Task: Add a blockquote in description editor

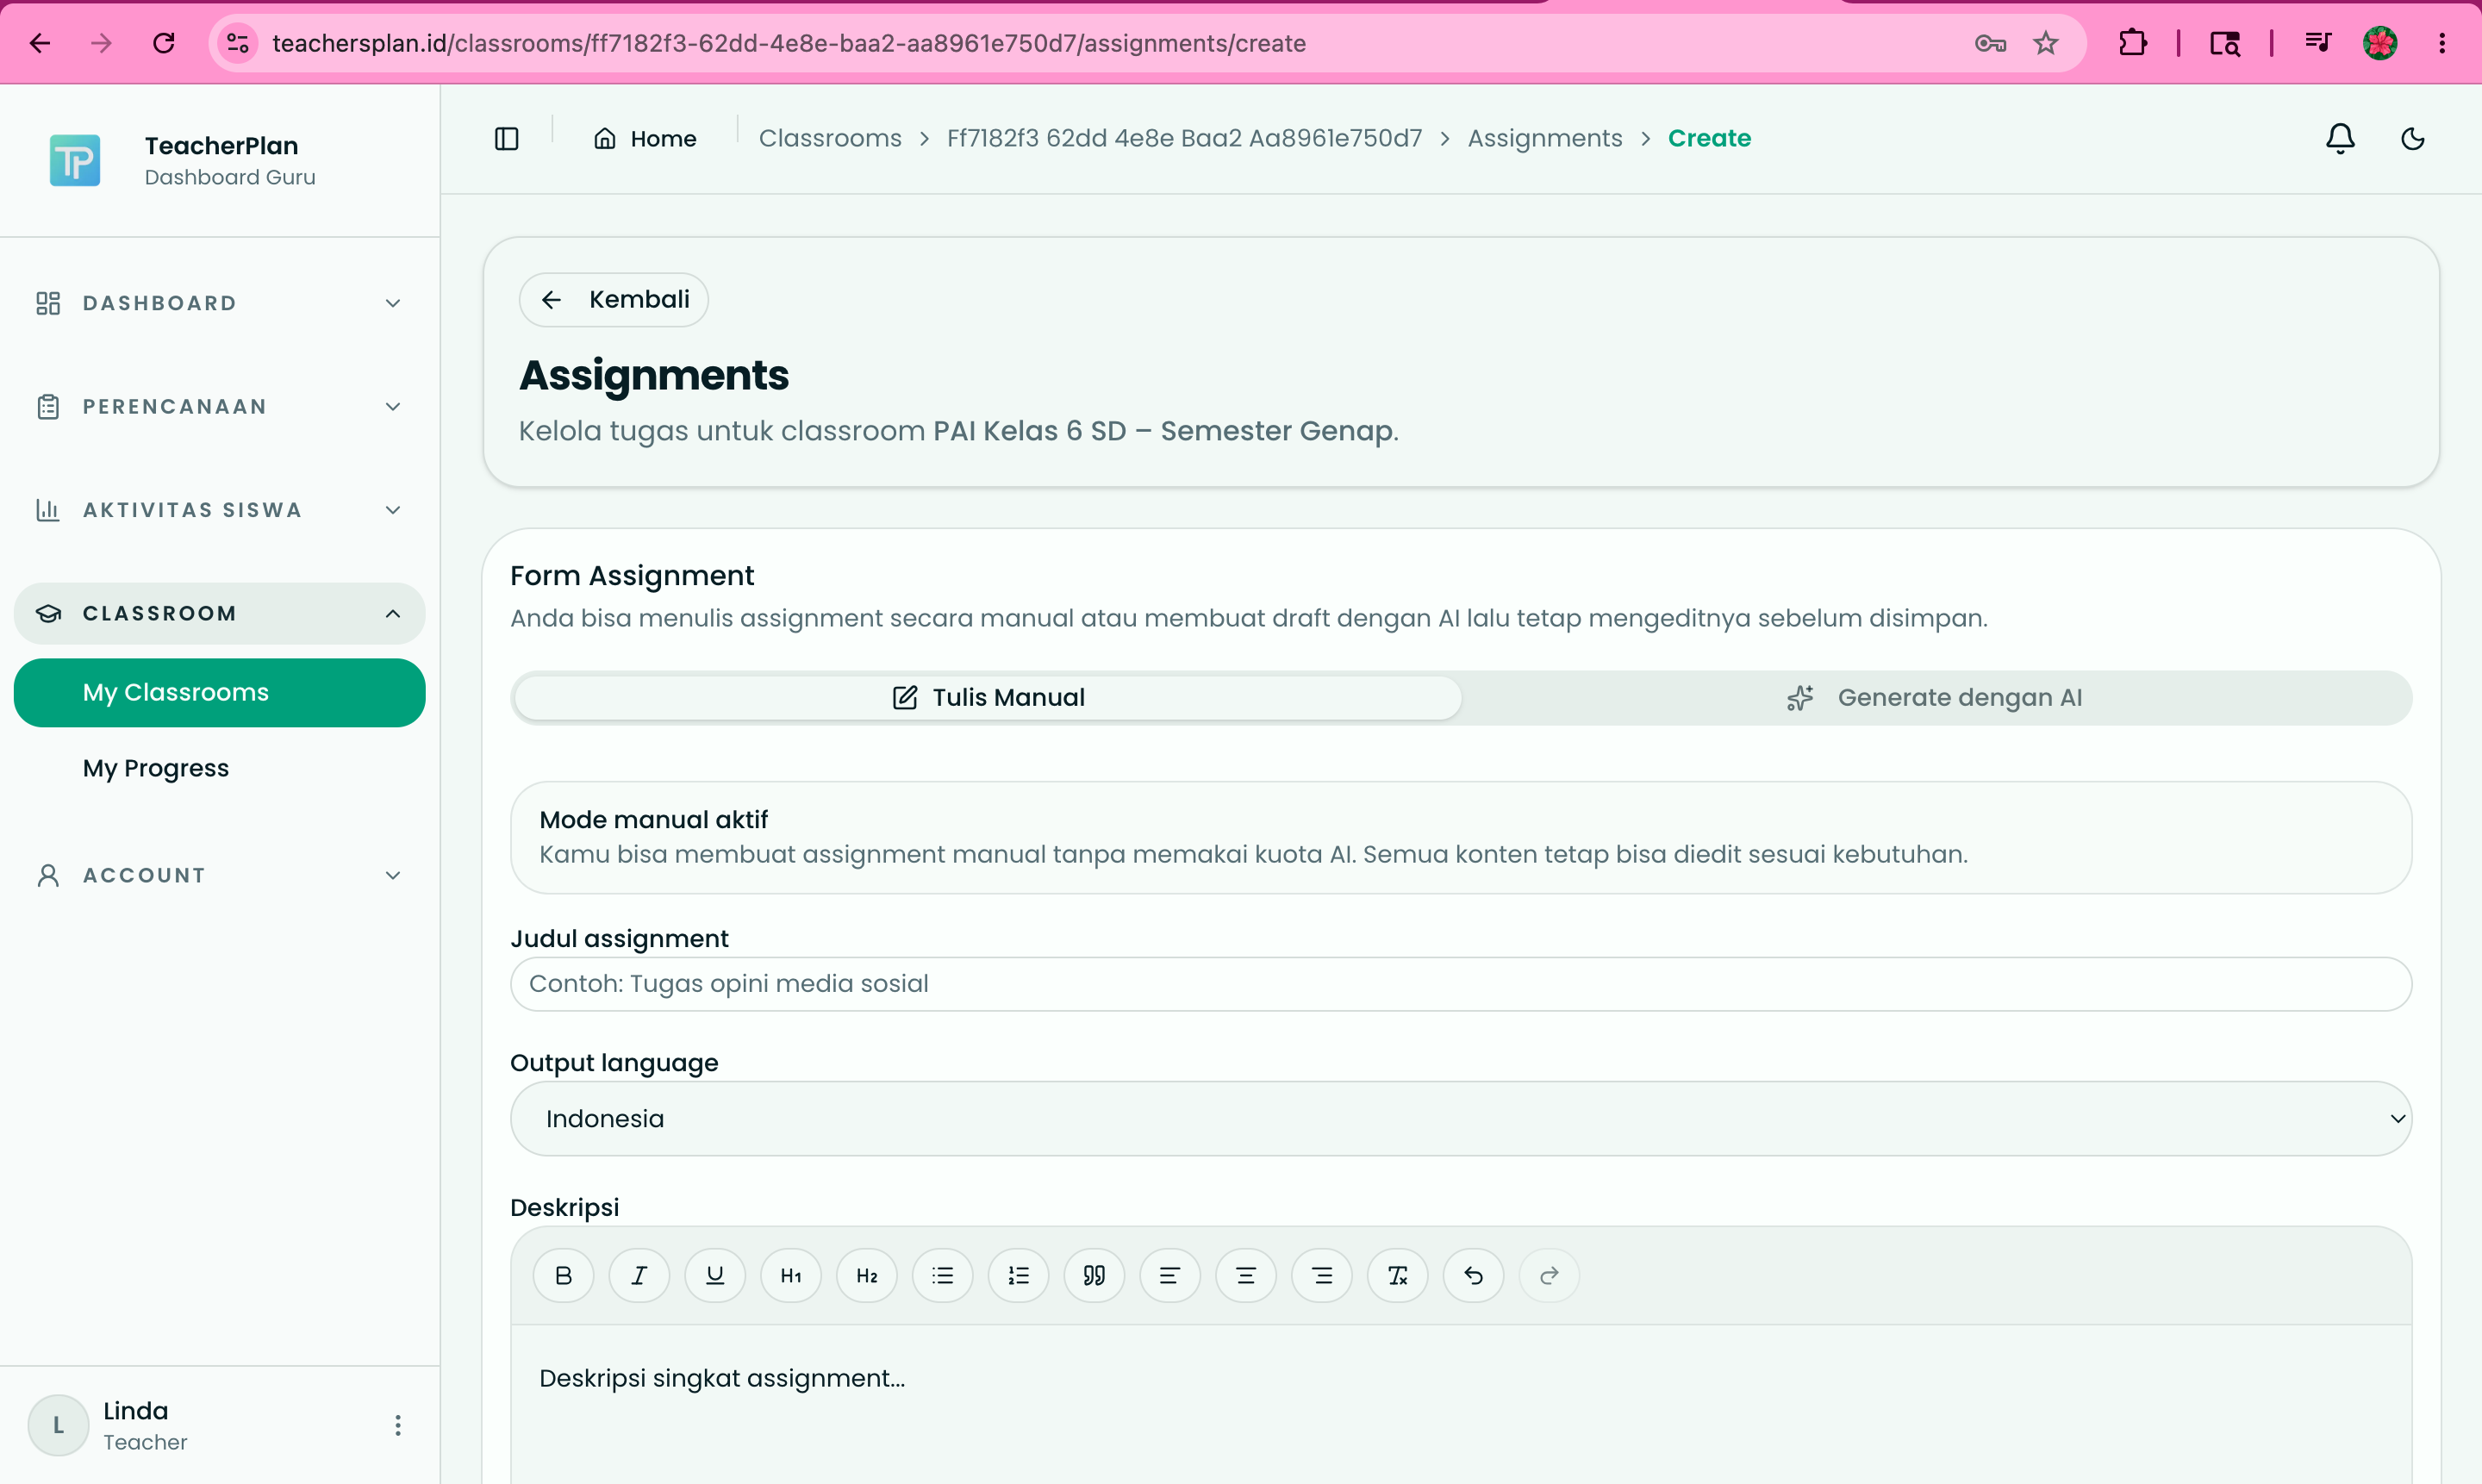Action: 1094,1275
